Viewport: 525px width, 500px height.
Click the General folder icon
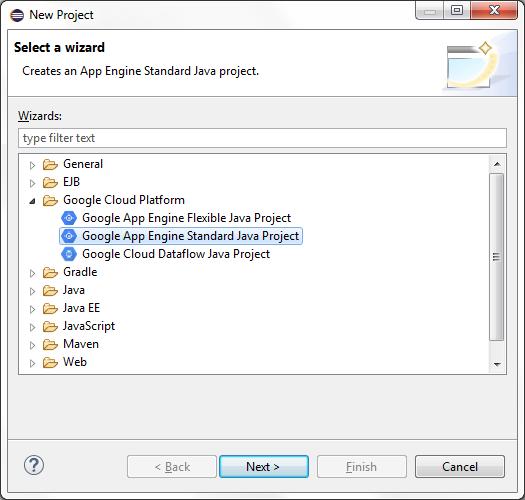coord(50,164)
